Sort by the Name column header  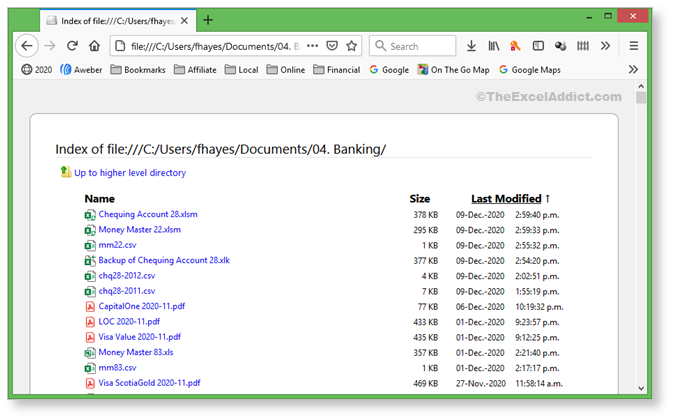(x=100, y=199)
